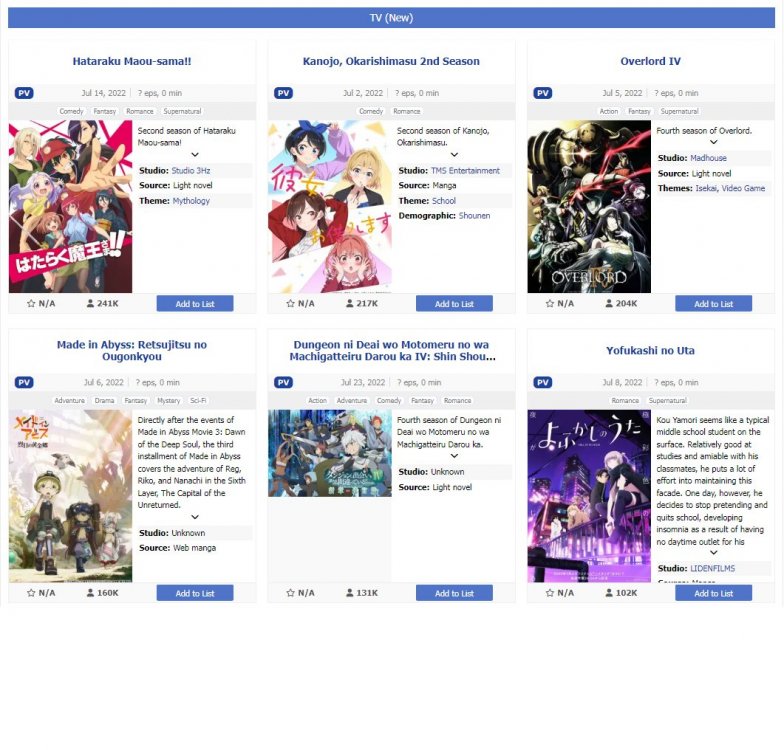Add Dungeon ni Deai IV to list

click(454, 593)
